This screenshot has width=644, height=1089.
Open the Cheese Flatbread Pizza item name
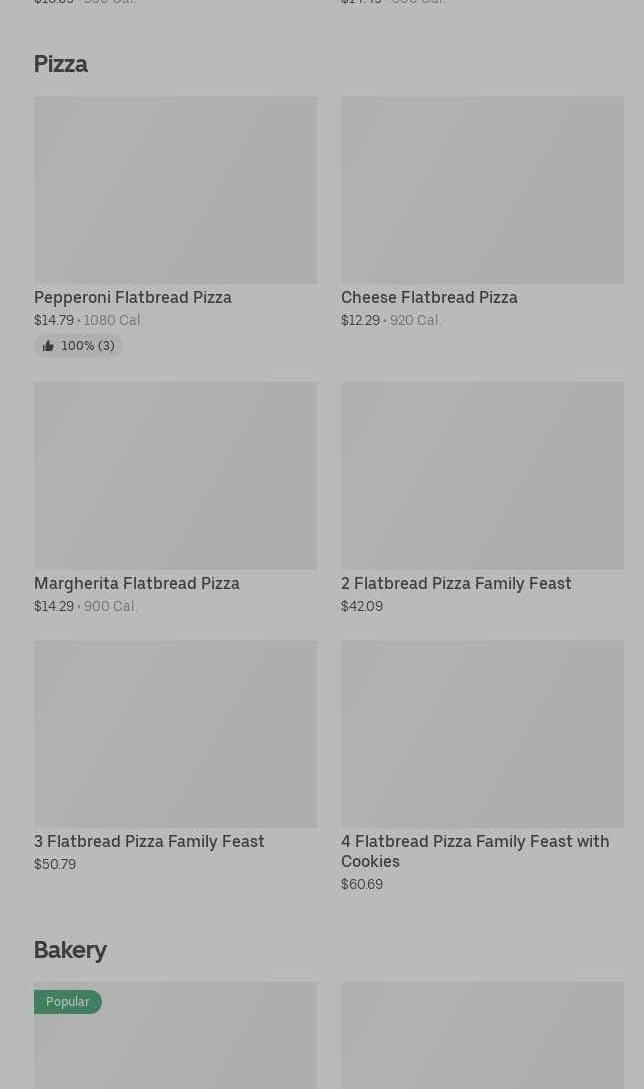[429, 297]
